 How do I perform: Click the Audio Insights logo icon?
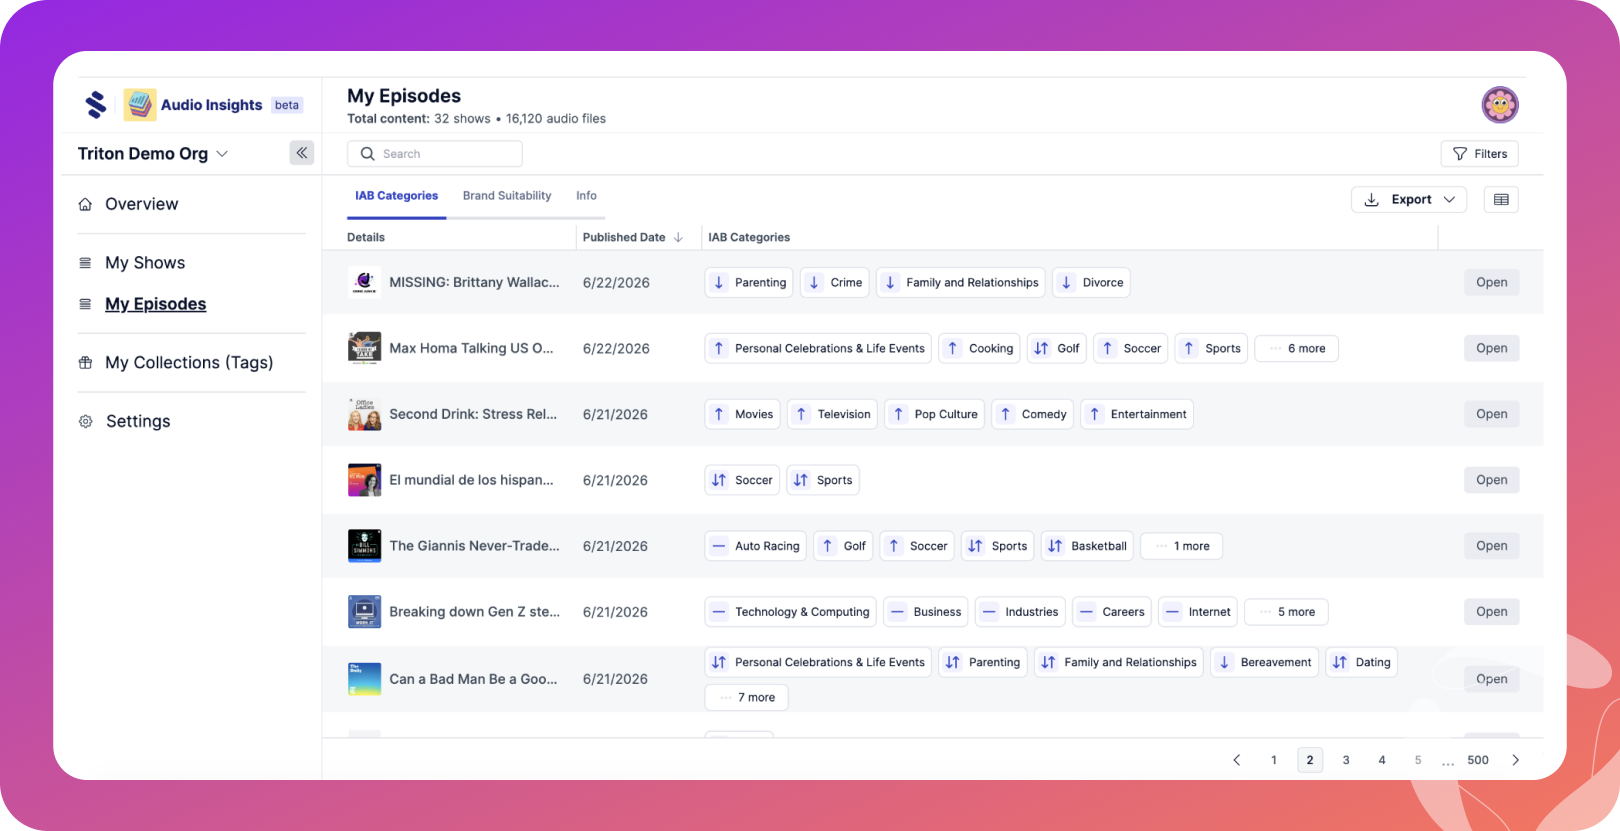click(x=140, y=104)
